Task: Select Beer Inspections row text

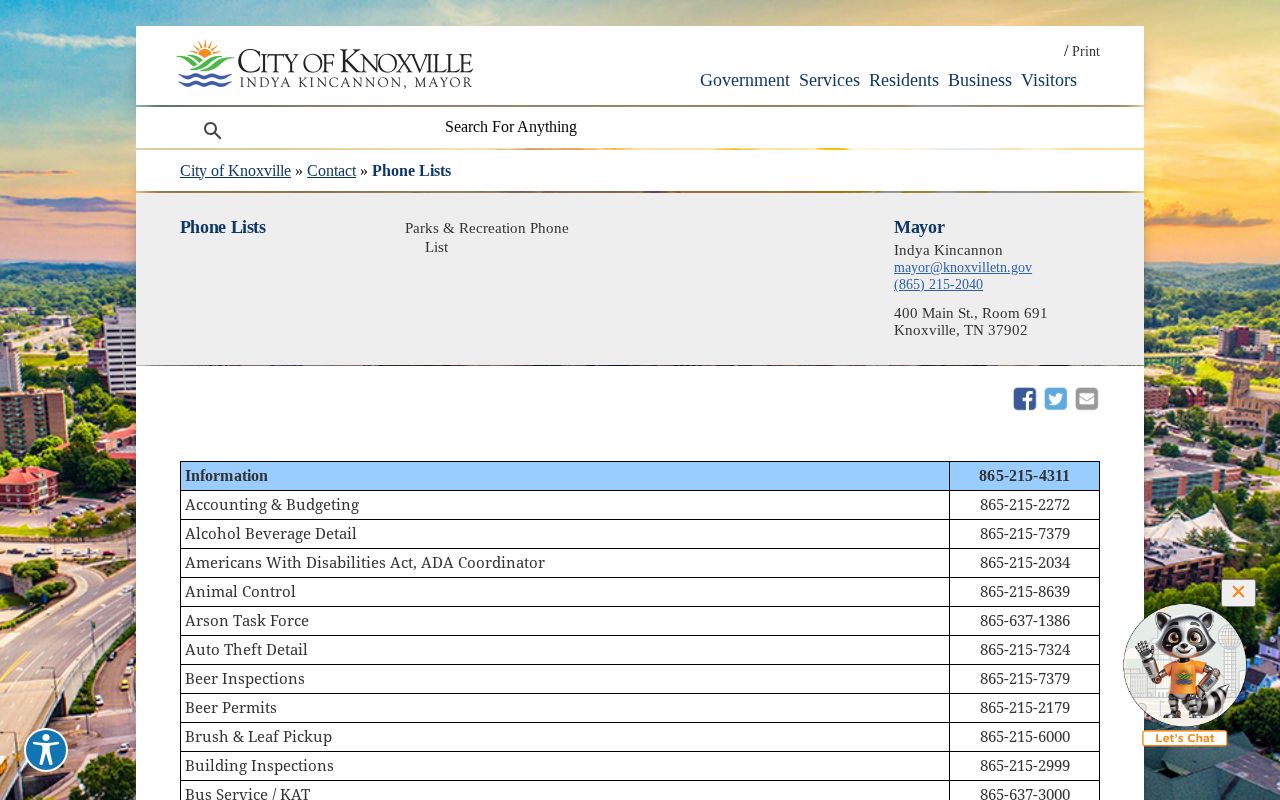Action: (245, 679)
